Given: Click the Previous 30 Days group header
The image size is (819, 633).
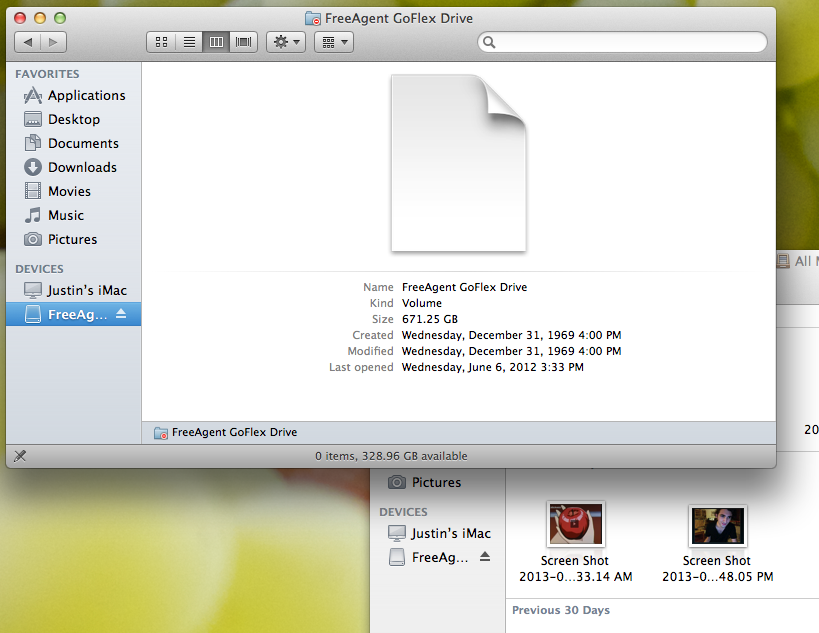Looking at the screenshot, I should point(561,610).
